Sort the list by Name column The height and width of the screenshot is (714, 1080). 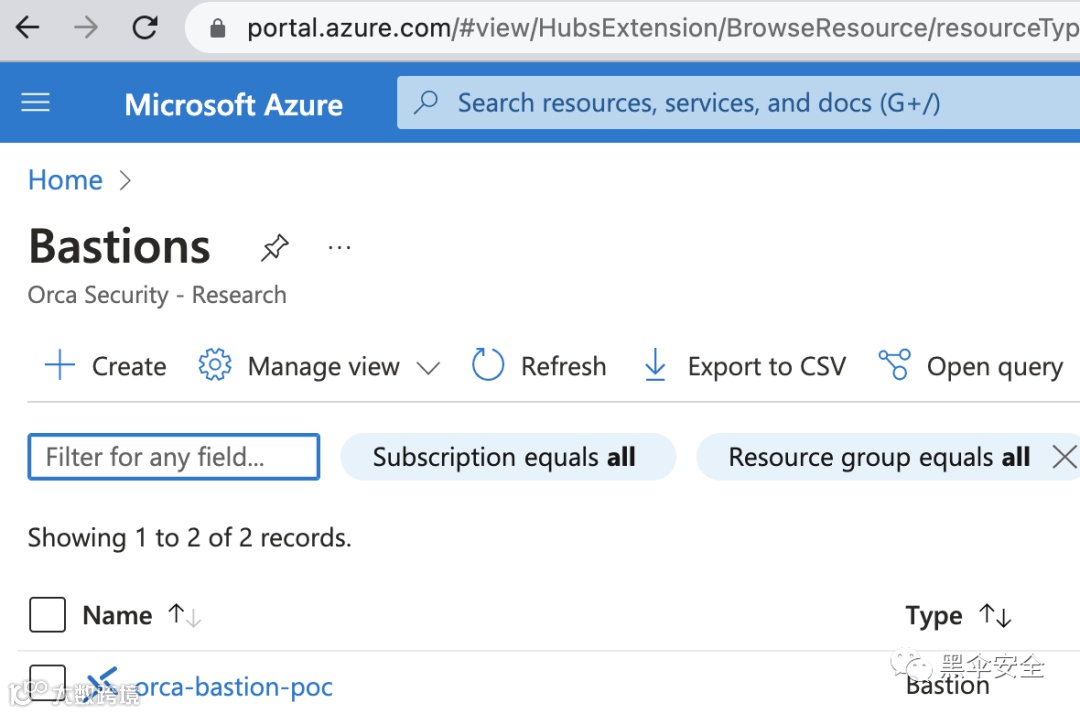click(118, 615)
